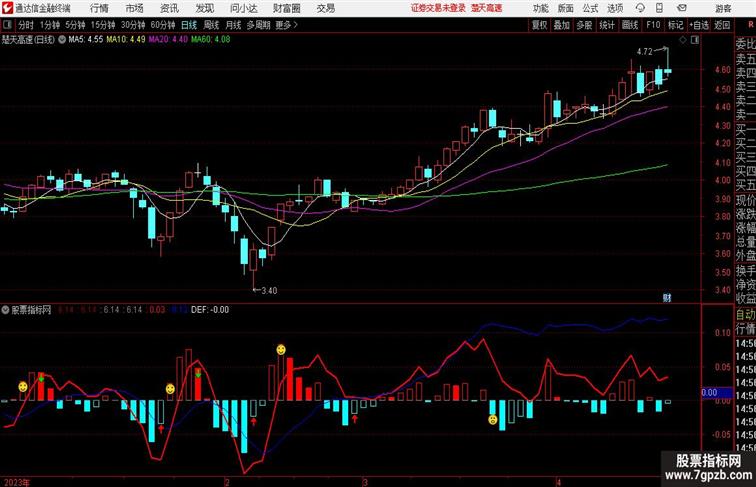Click the red R icon
Screen dimensions: 756x487
(750, 25)
